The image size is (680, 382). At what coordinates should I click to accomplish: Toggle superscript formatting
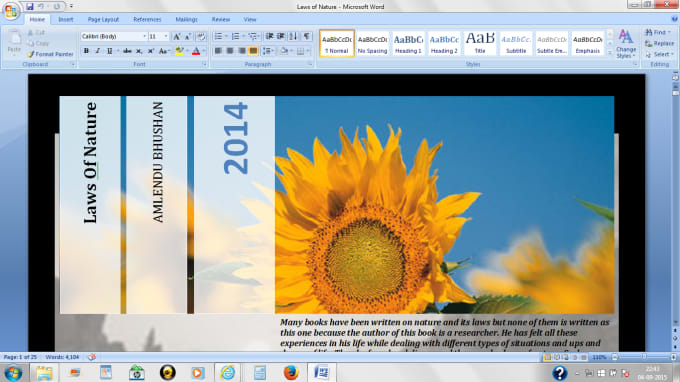150,51
